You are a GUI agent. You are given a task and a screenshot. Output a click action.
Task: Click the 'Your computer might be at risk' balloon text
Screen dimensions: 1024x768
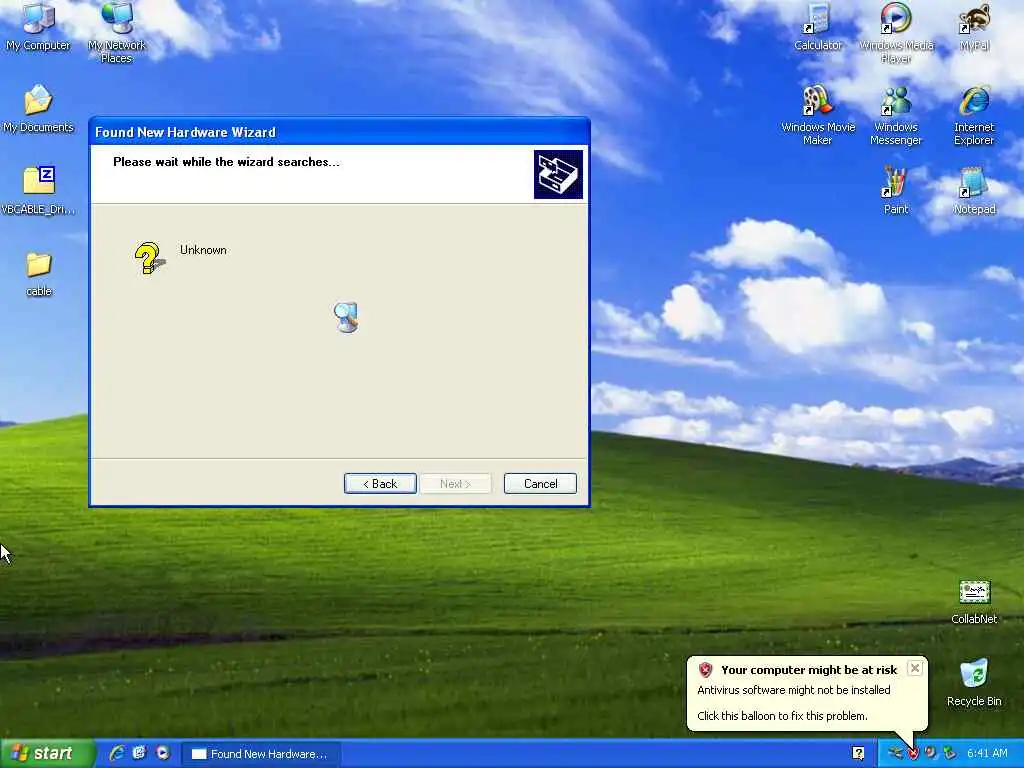pyautogui.click(x=809, y=670)
